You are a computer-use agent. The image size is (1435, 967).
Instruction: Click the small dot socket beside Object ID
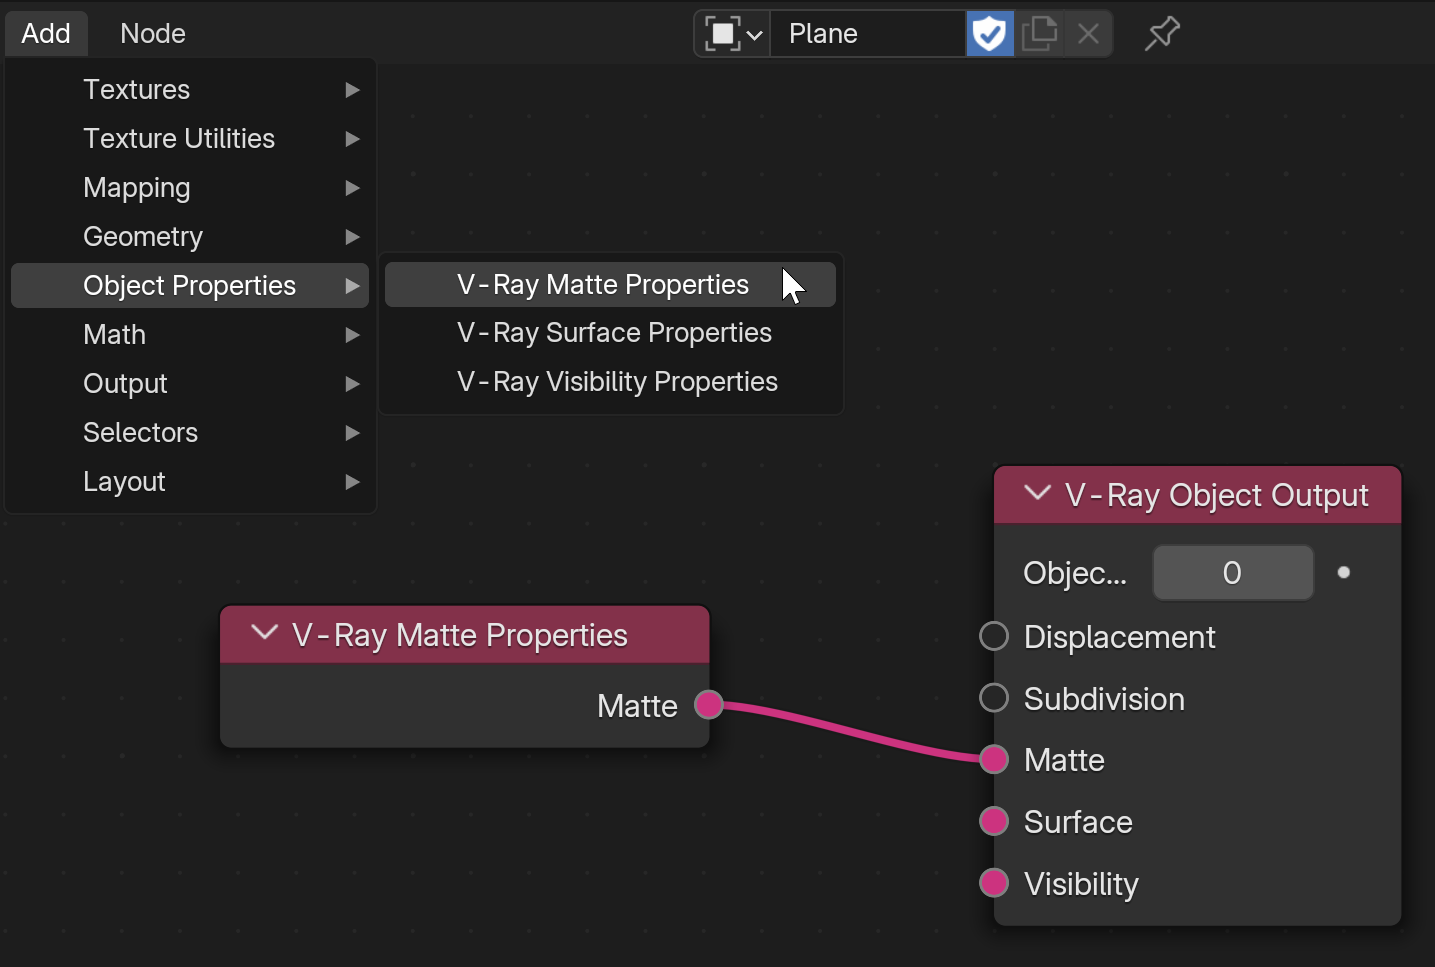[1344, 573]
